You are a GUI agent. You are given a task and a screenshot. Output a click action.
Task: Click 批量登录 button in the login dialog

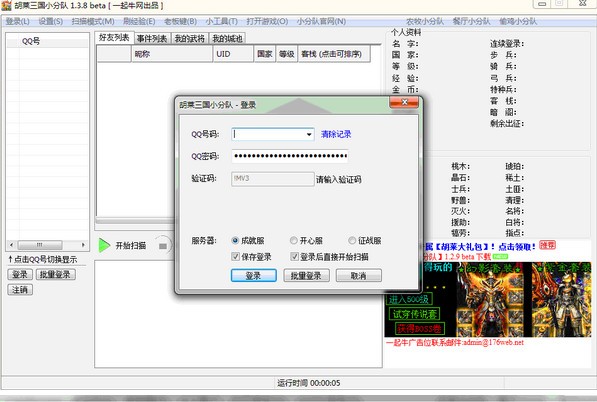tap(306, 276)
